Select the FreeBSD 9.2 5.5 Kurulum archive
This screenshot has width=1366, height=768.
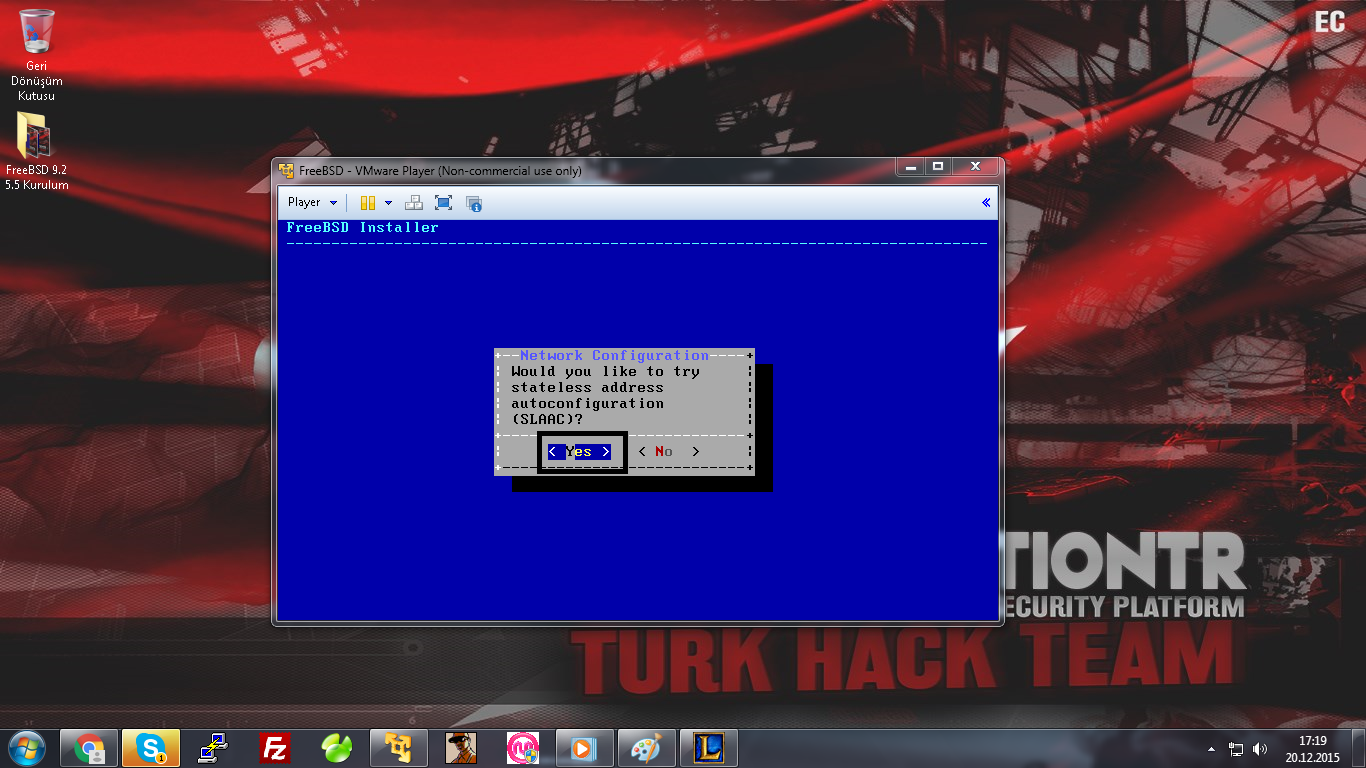[36, 151]
